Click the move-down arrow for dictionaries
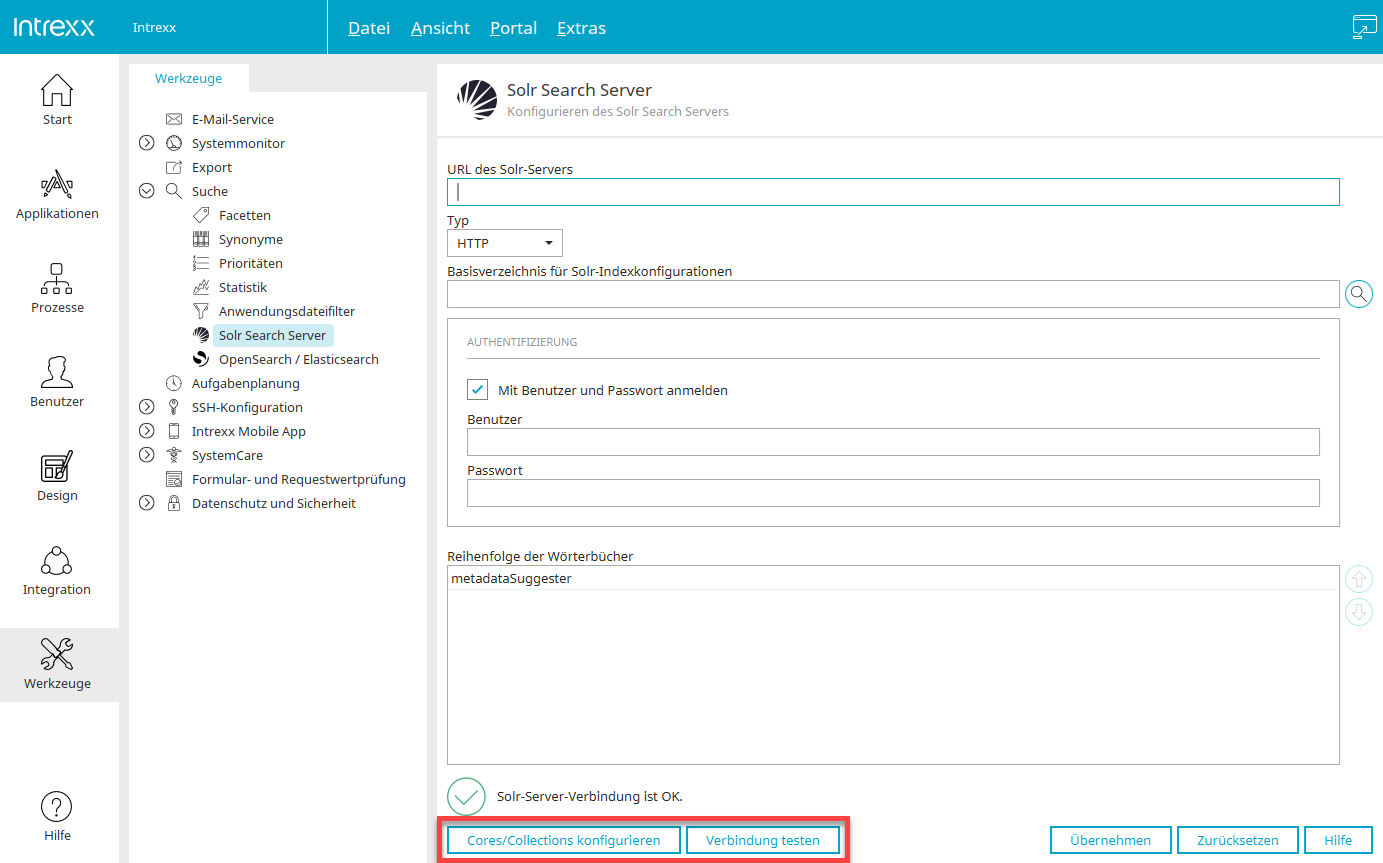The width and height of the screenshot is (1383, 863). tap(1359, 611)
